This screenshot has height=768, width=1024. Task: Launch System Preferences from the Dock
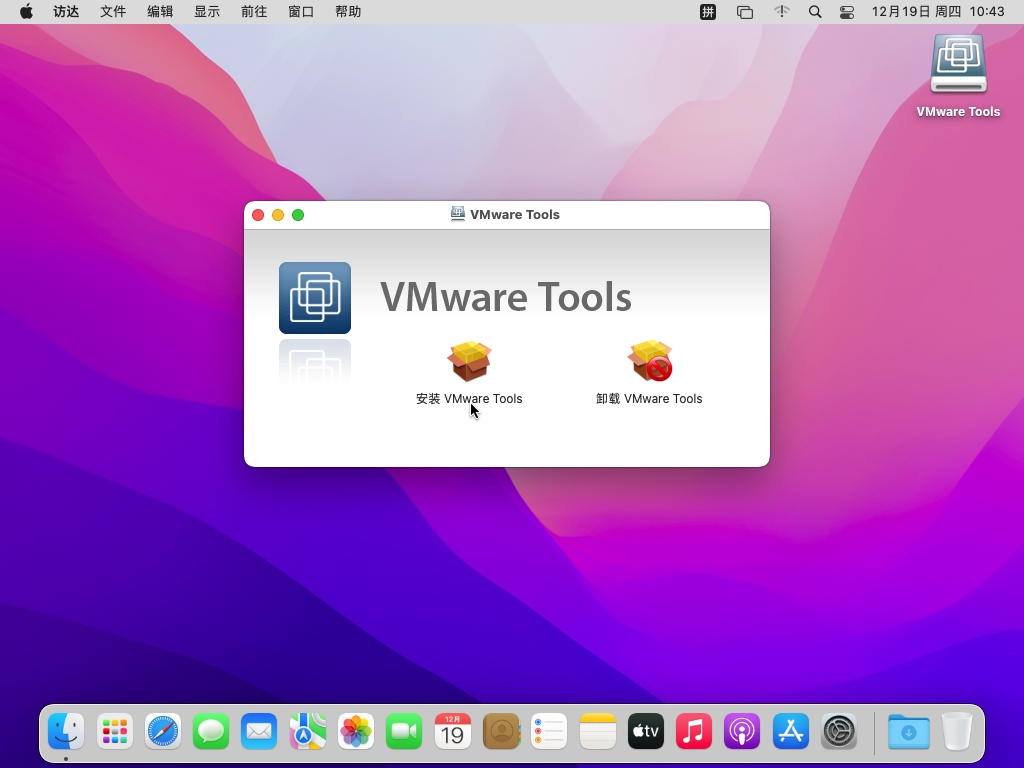(839, 732)
